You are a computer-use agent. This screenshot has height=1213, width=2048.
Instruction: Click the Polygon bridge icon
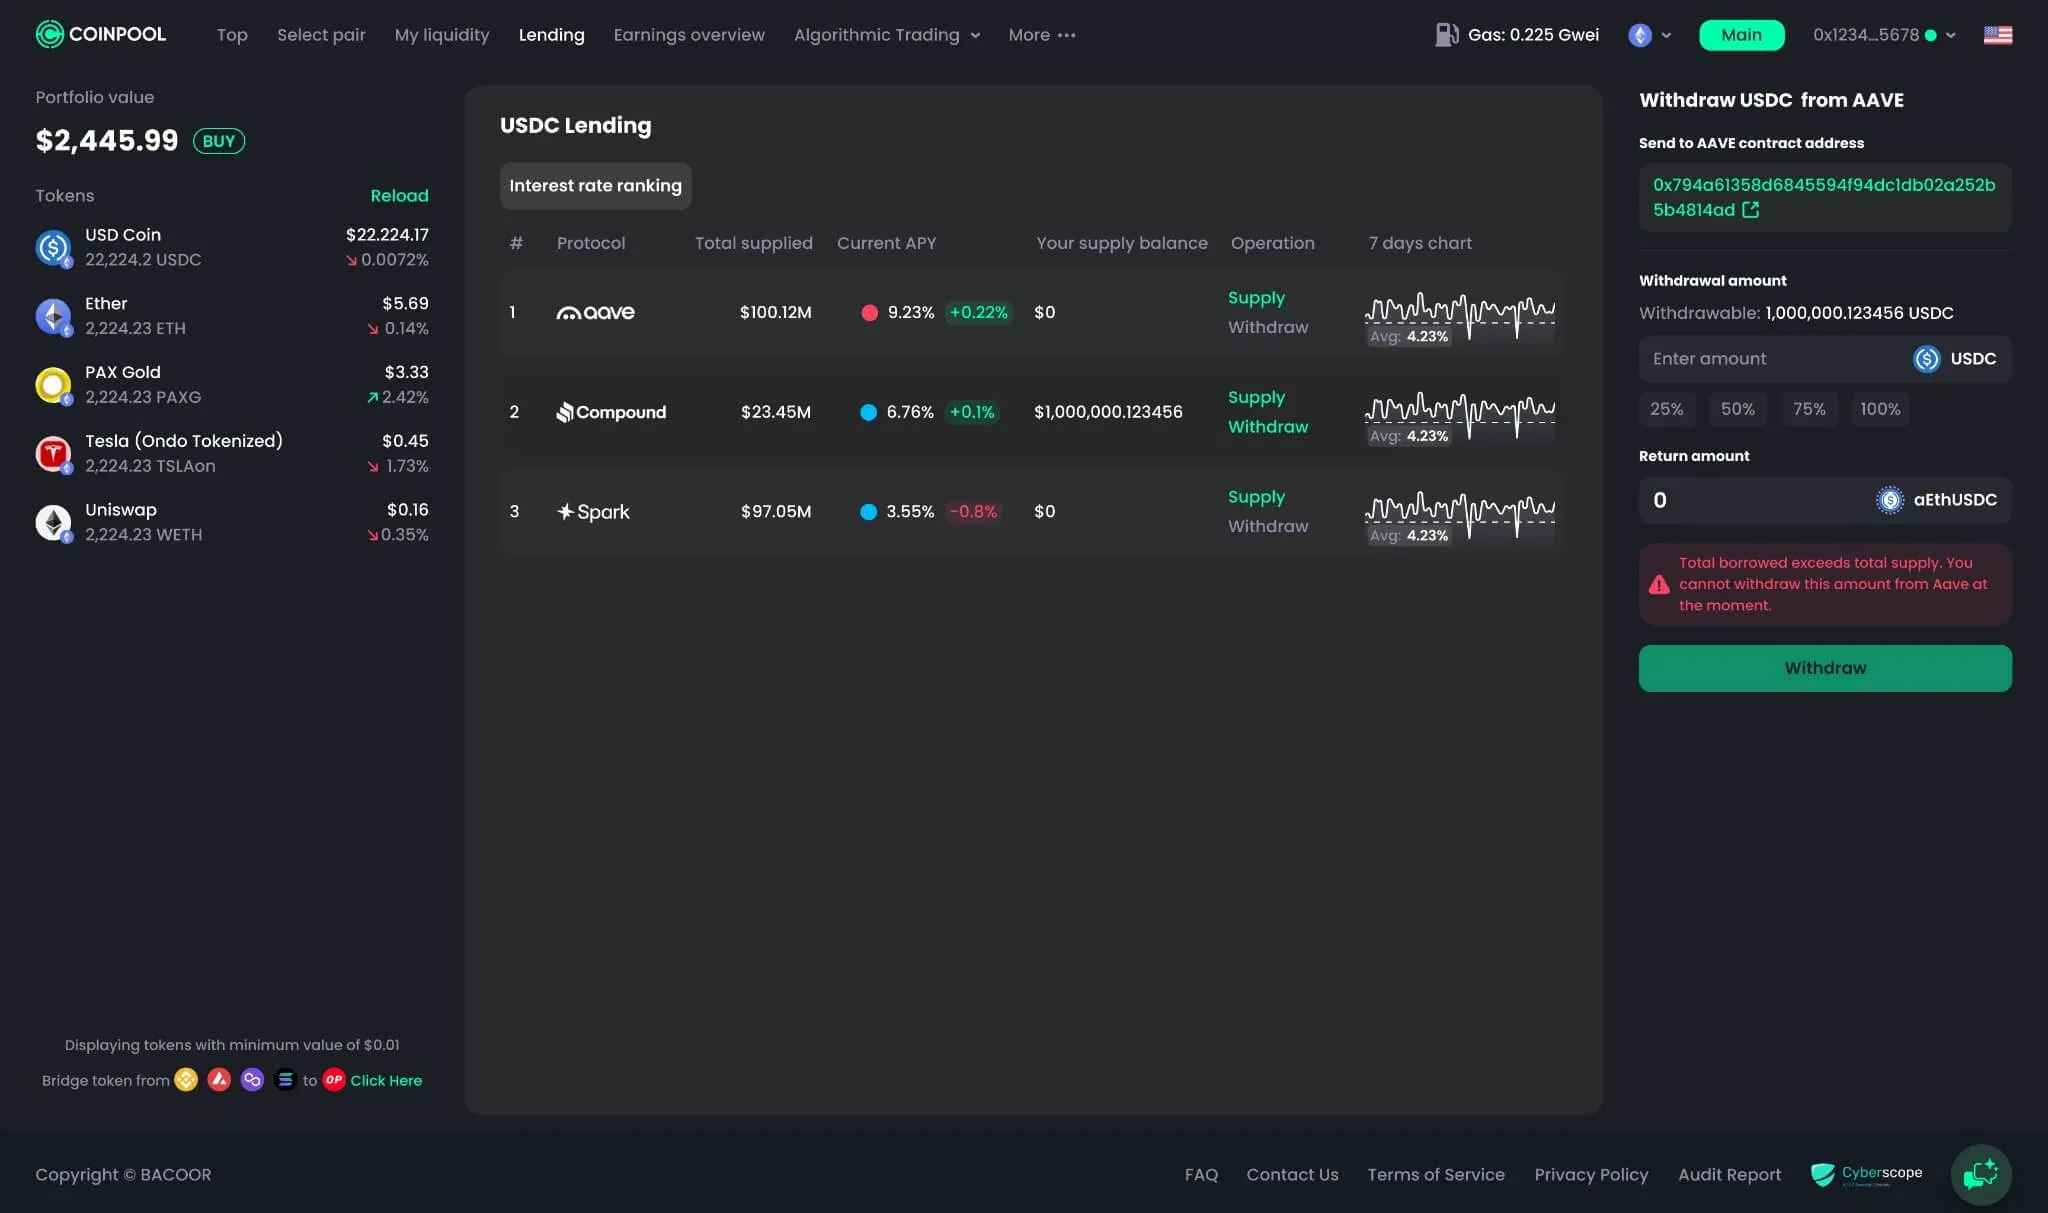point(252,1080)
